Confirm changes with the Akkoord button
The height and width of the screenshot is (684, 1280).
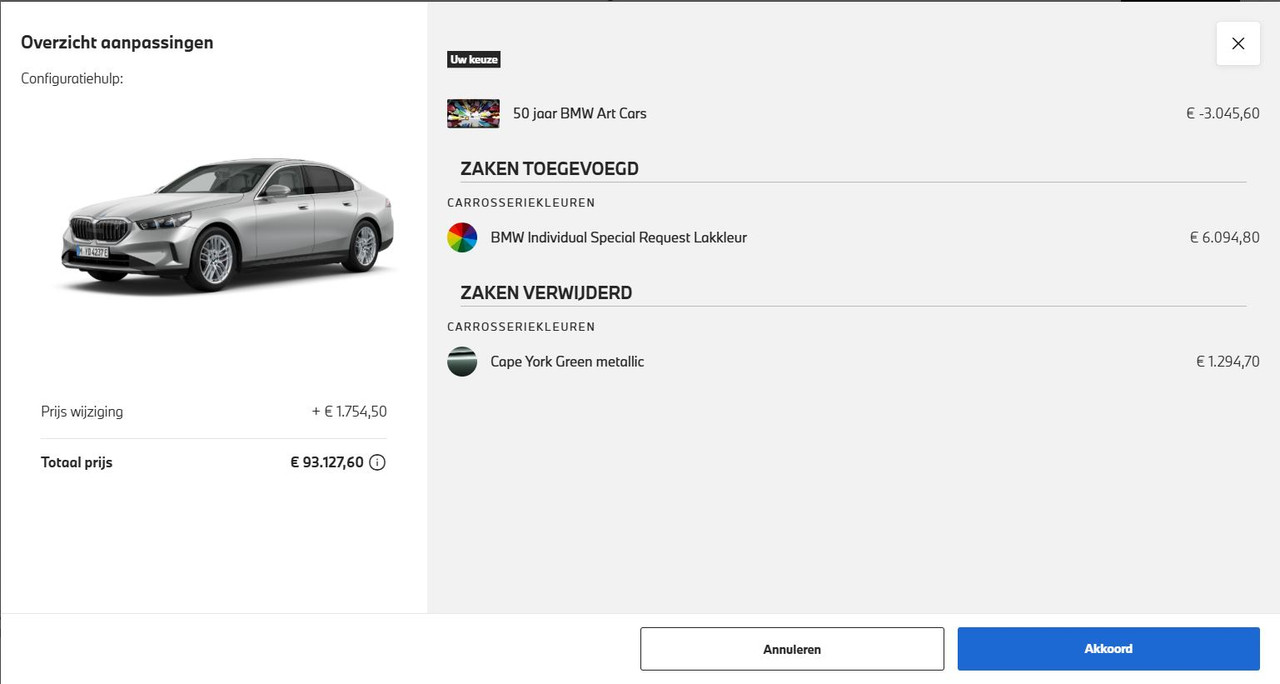click(1109, 649)
